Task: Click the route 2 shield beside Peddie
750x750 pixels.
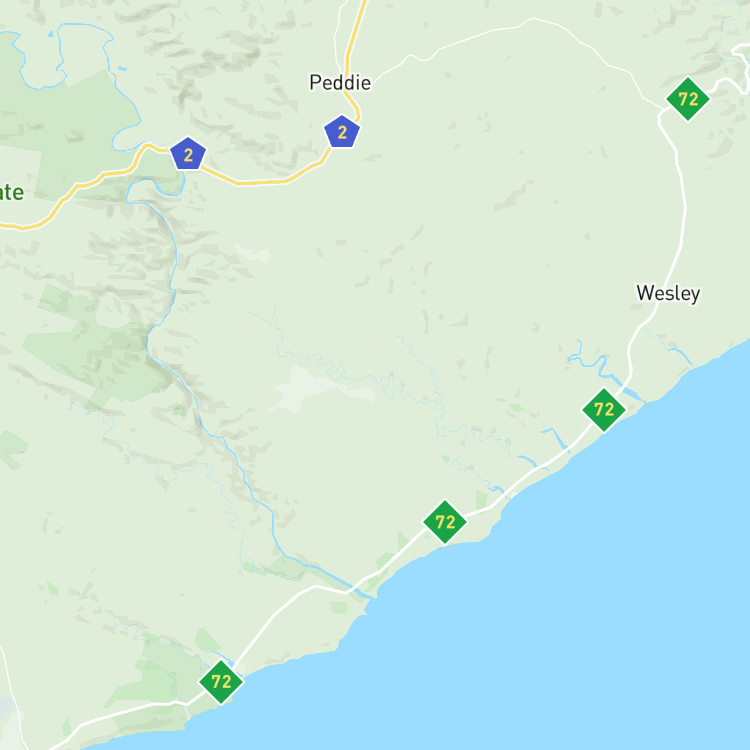Action: (x=342, y=132)
